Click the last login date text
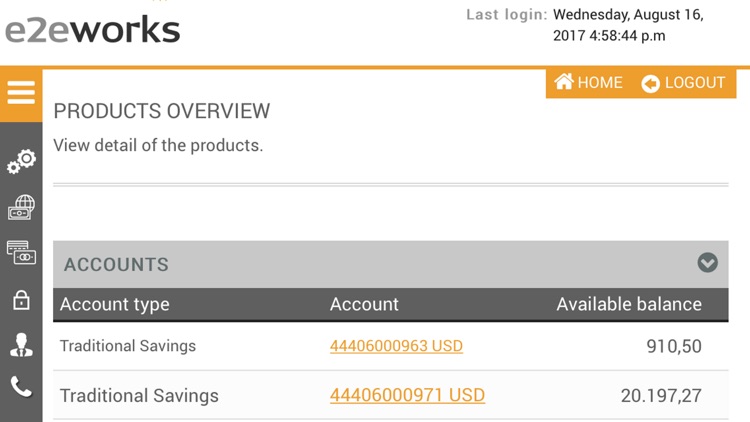The image size is (750, 422). pos(628,25)
